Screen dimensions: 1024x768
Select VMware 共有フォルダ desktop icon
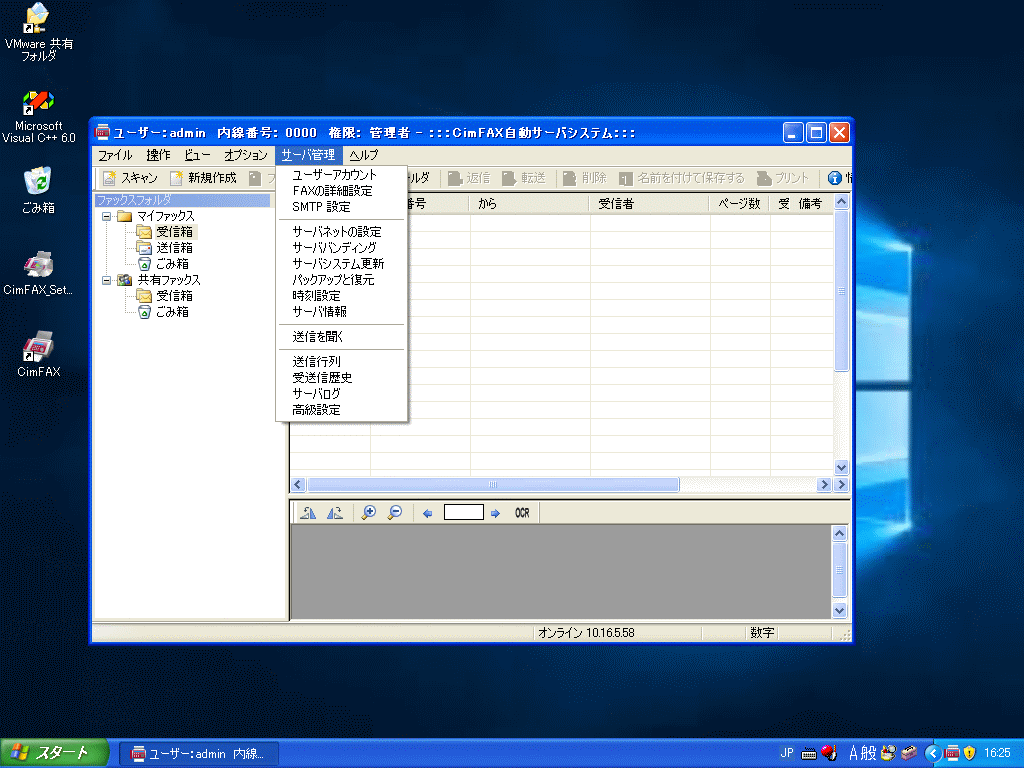click(x=39, y=33)
